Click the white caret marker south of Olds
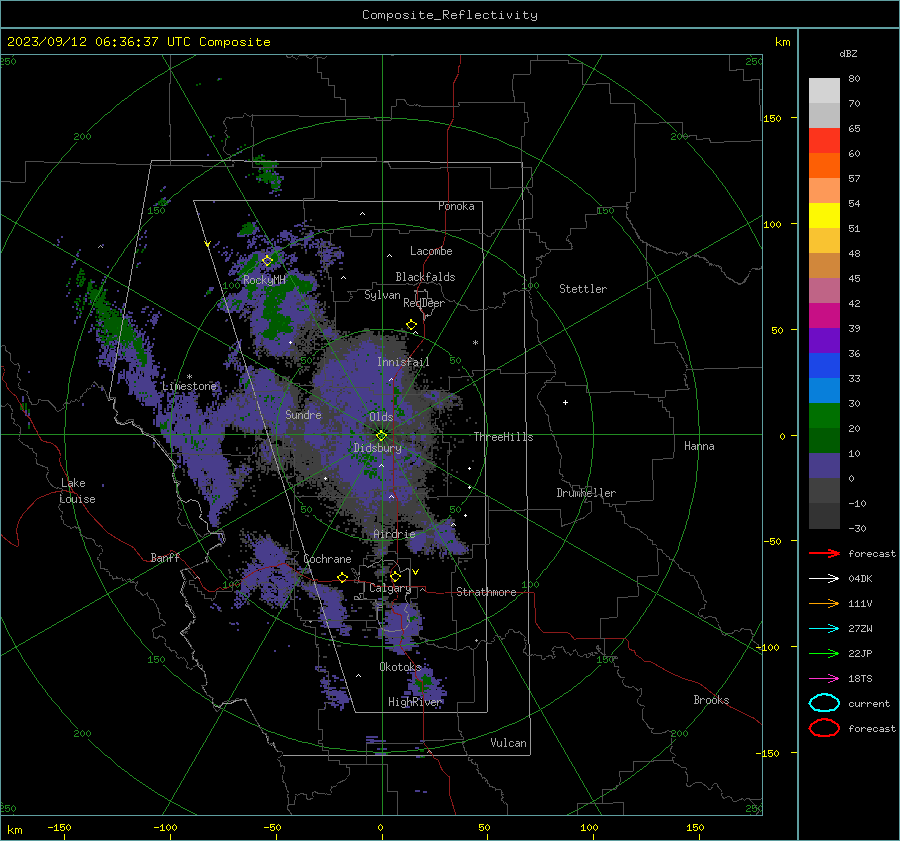This screenshot has width=900, height=841. click(381, 466)
